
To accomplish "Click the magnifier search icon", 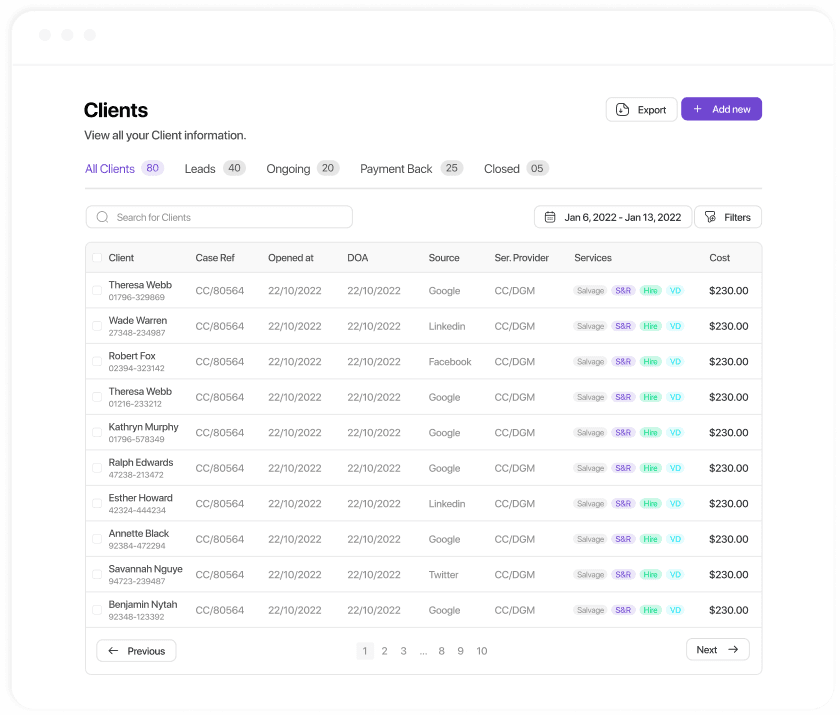I will pos(102,217).
